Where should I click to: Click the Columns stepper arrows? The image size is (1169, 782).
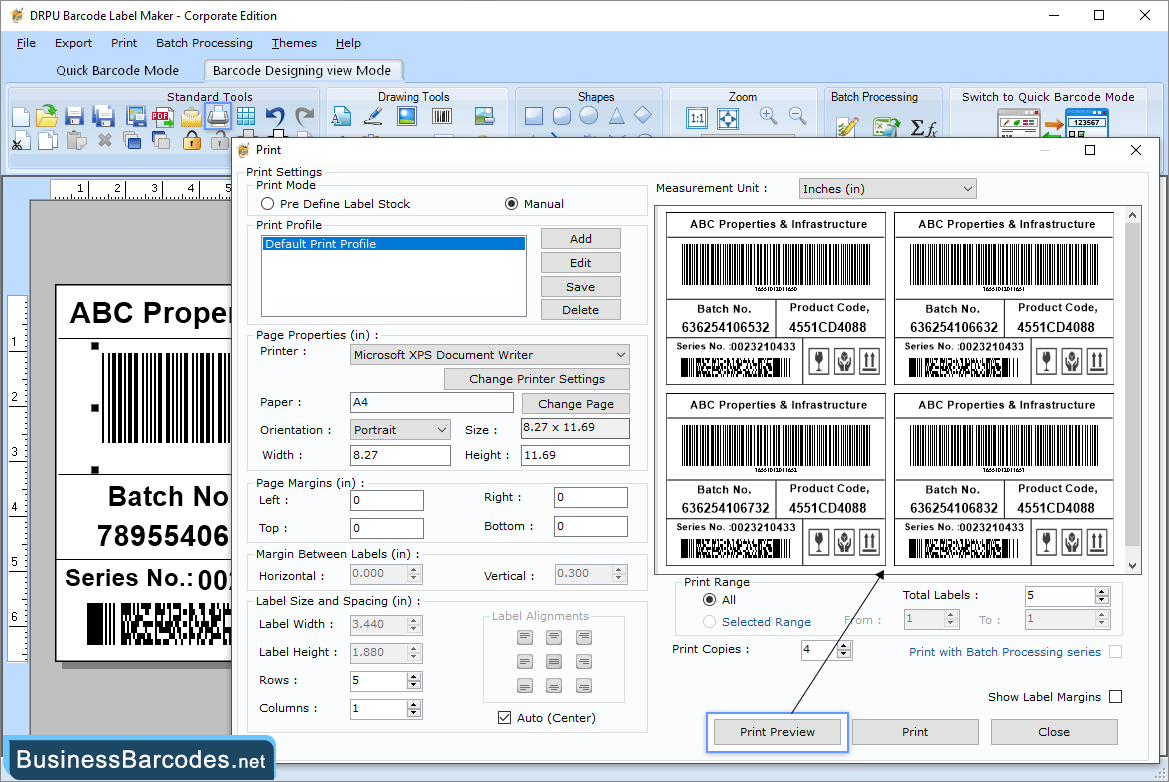[414, 708]
